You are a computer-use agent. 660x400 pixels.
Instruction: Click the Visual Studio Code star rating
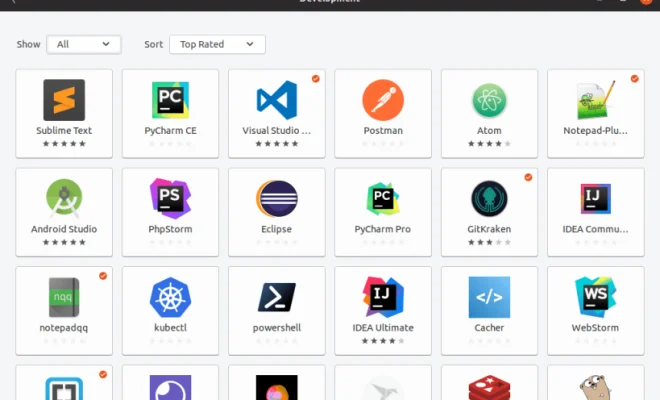(x=277, y=144)
